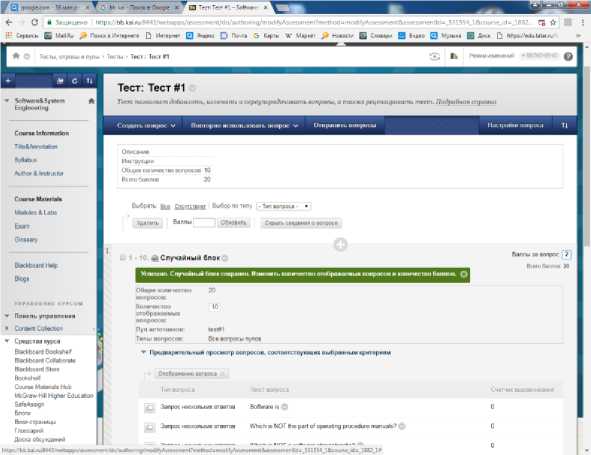Open the Отправить вопросы menu item
The image size is (591, 455).
[x=345, y=125]
